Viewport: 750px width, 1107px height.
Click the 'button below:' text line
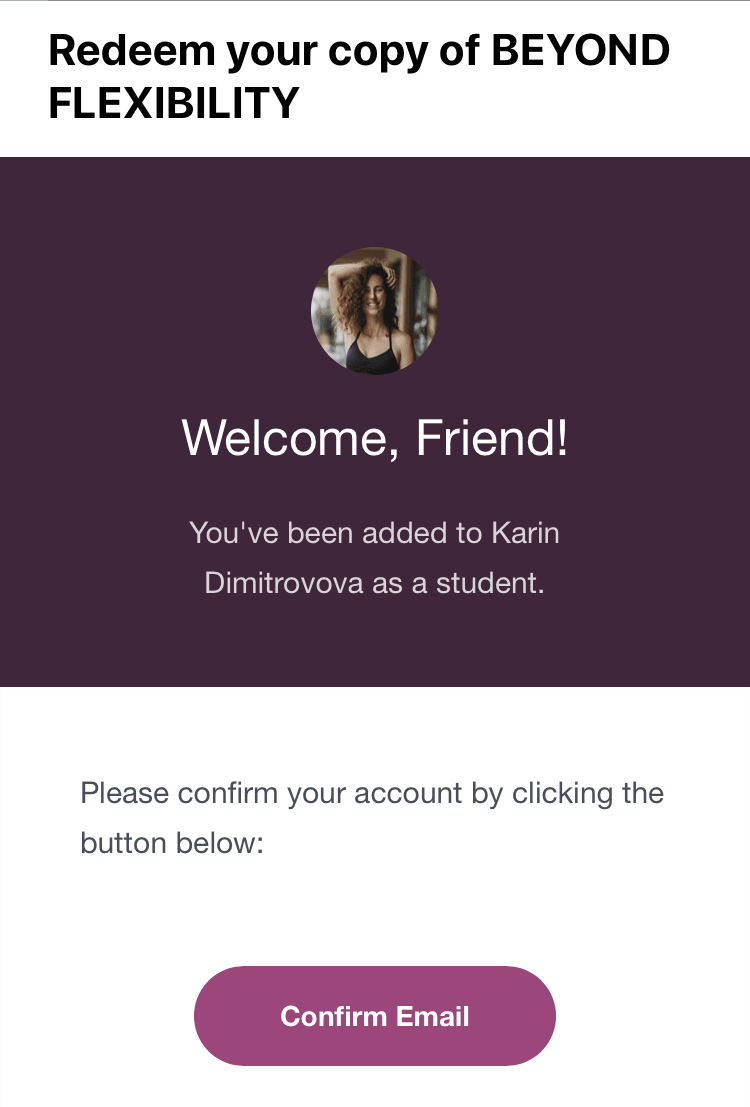pos(171,843)
